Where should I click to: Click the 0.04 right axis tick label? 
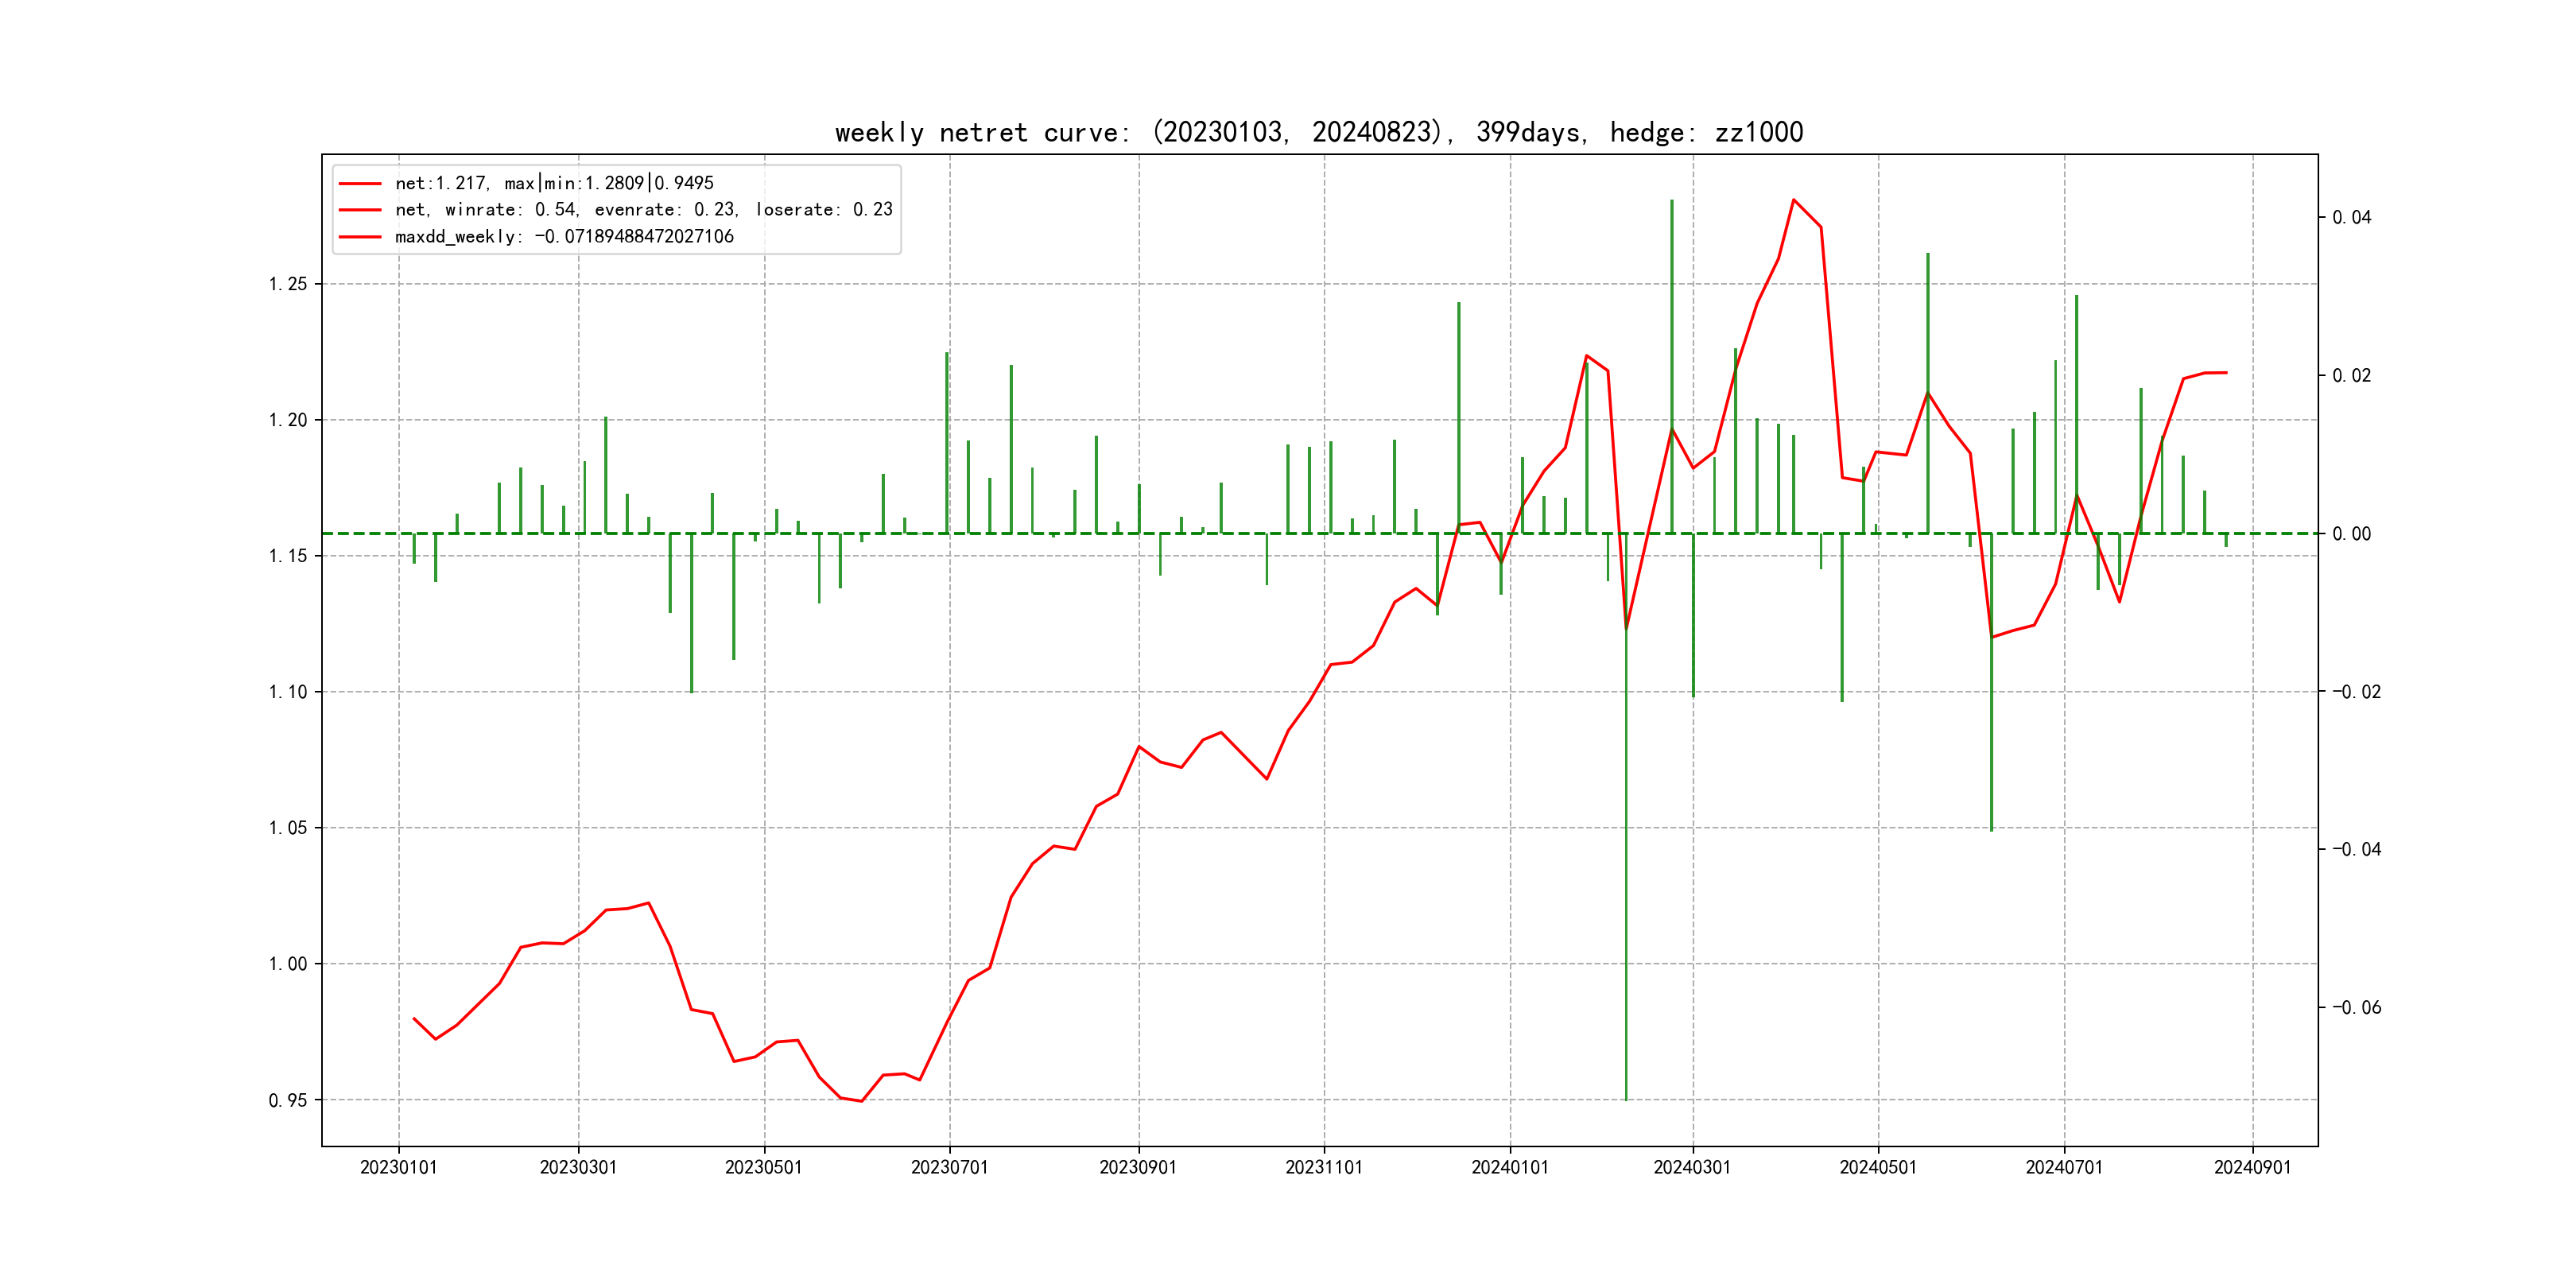[2351, 217]
